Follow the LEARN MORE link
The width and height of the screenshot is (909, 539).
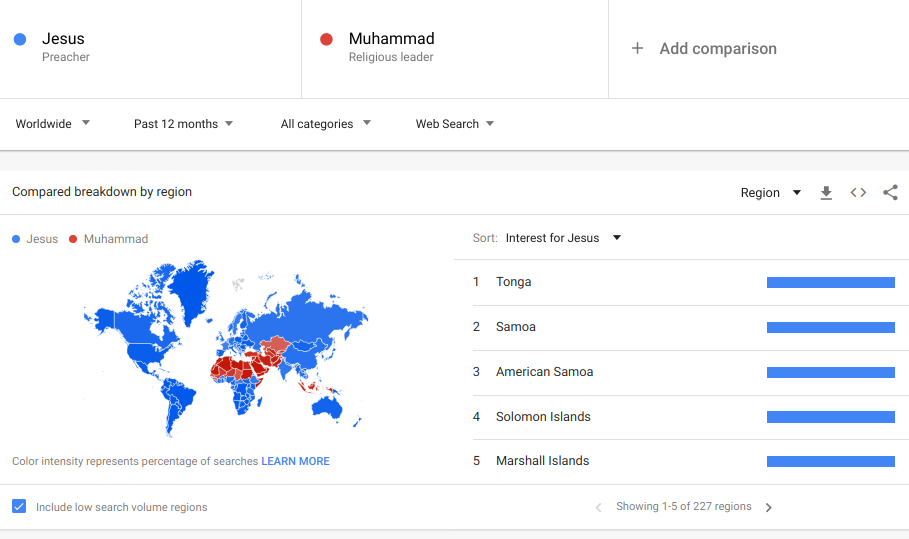pos(295,461)
